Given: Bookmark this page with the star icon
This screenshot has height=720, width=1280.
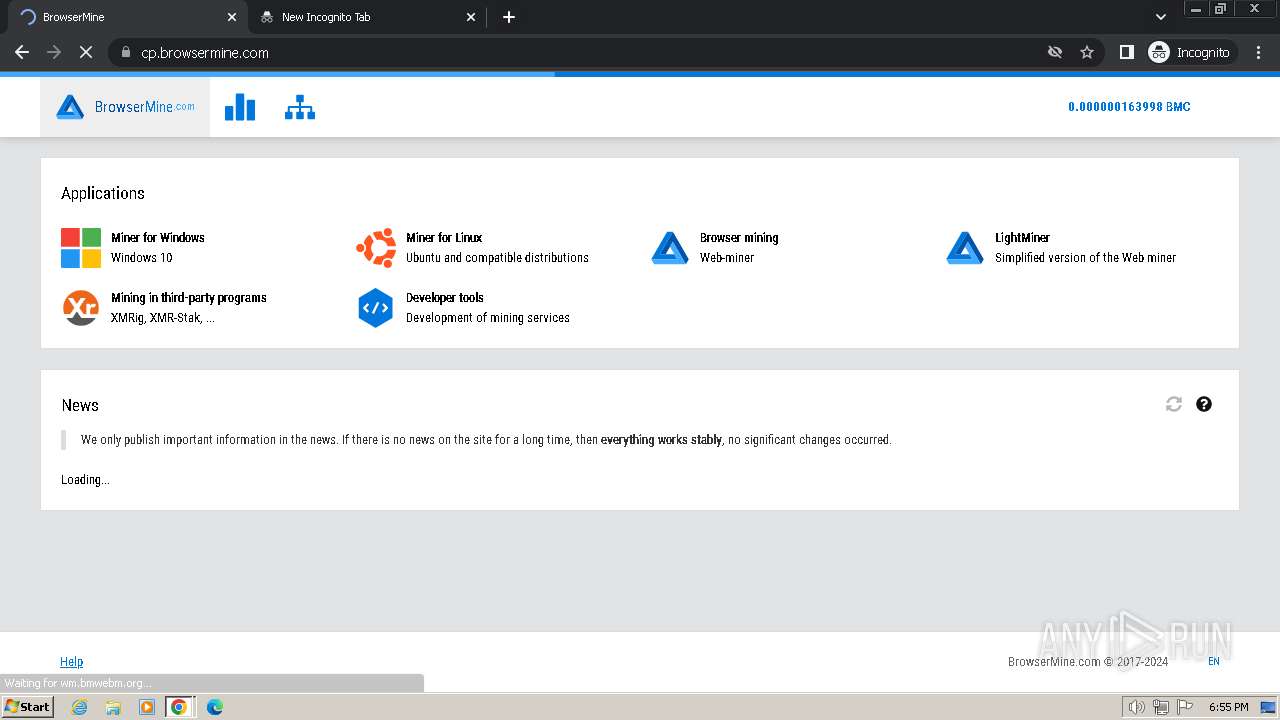Looking at the screenshot, I should coord(1087,52).
